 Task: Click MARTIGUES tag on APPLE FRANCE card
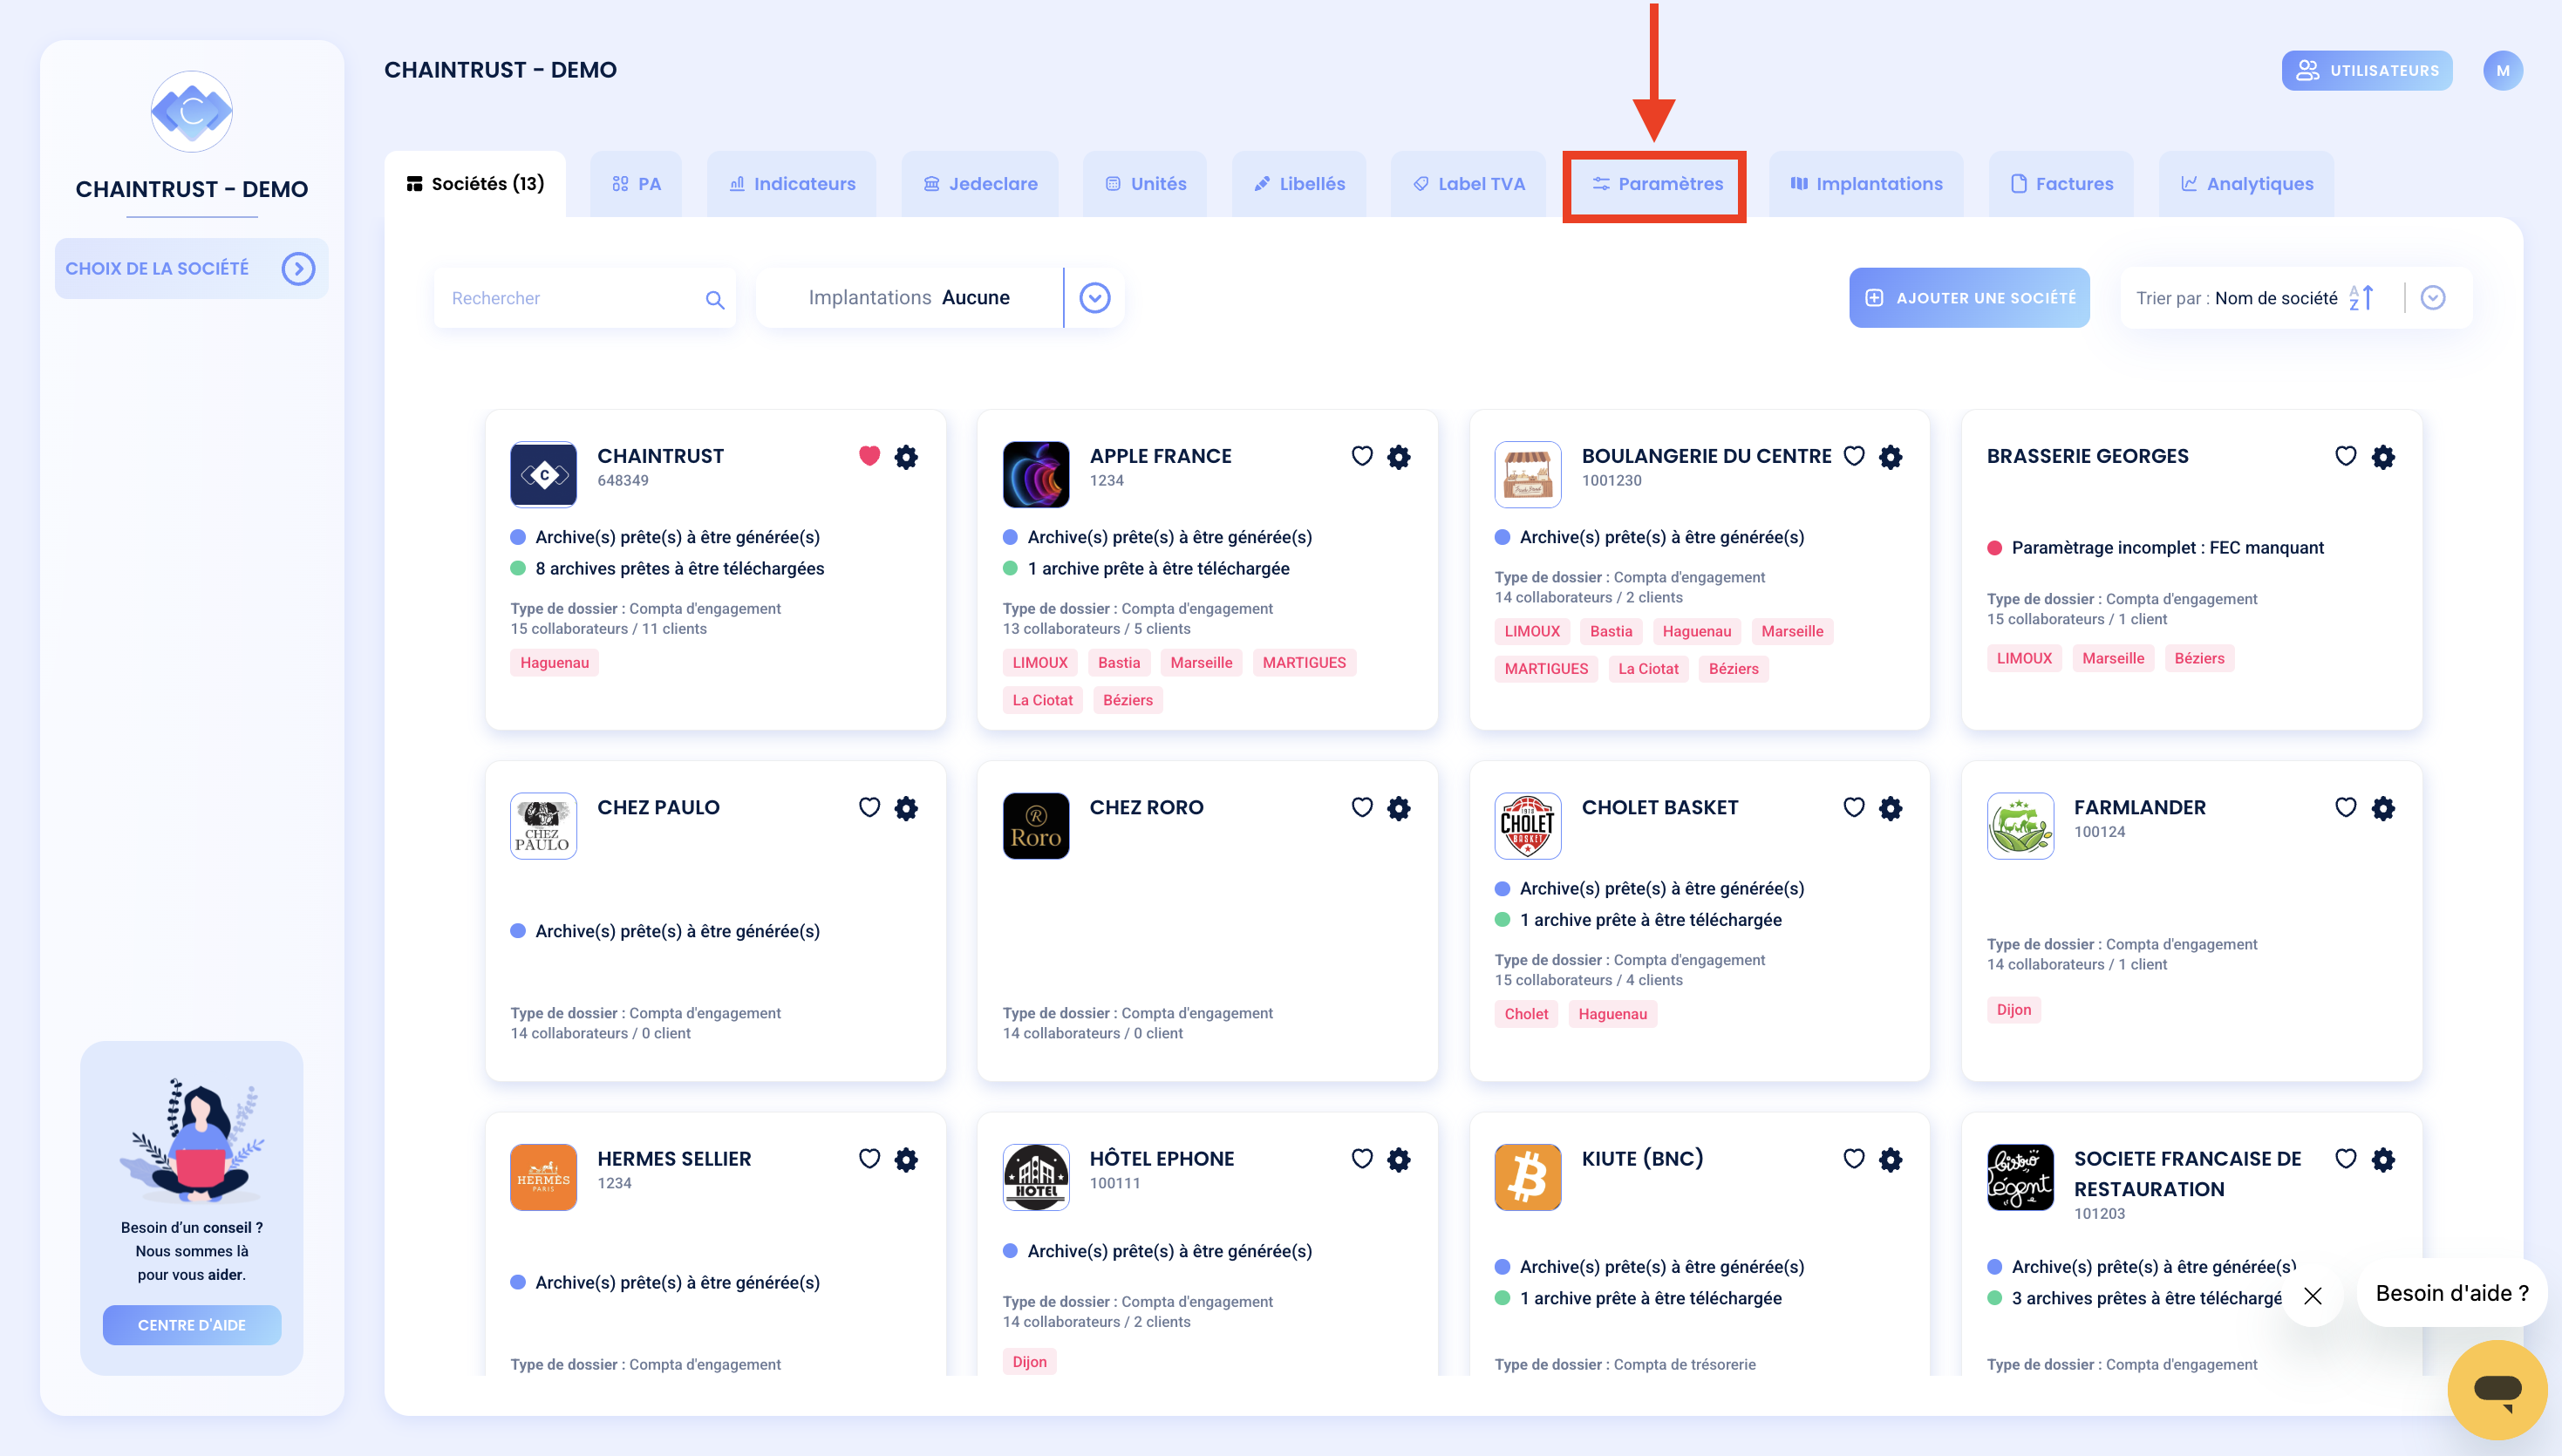pyautogui.click(x=1304, y=663)
